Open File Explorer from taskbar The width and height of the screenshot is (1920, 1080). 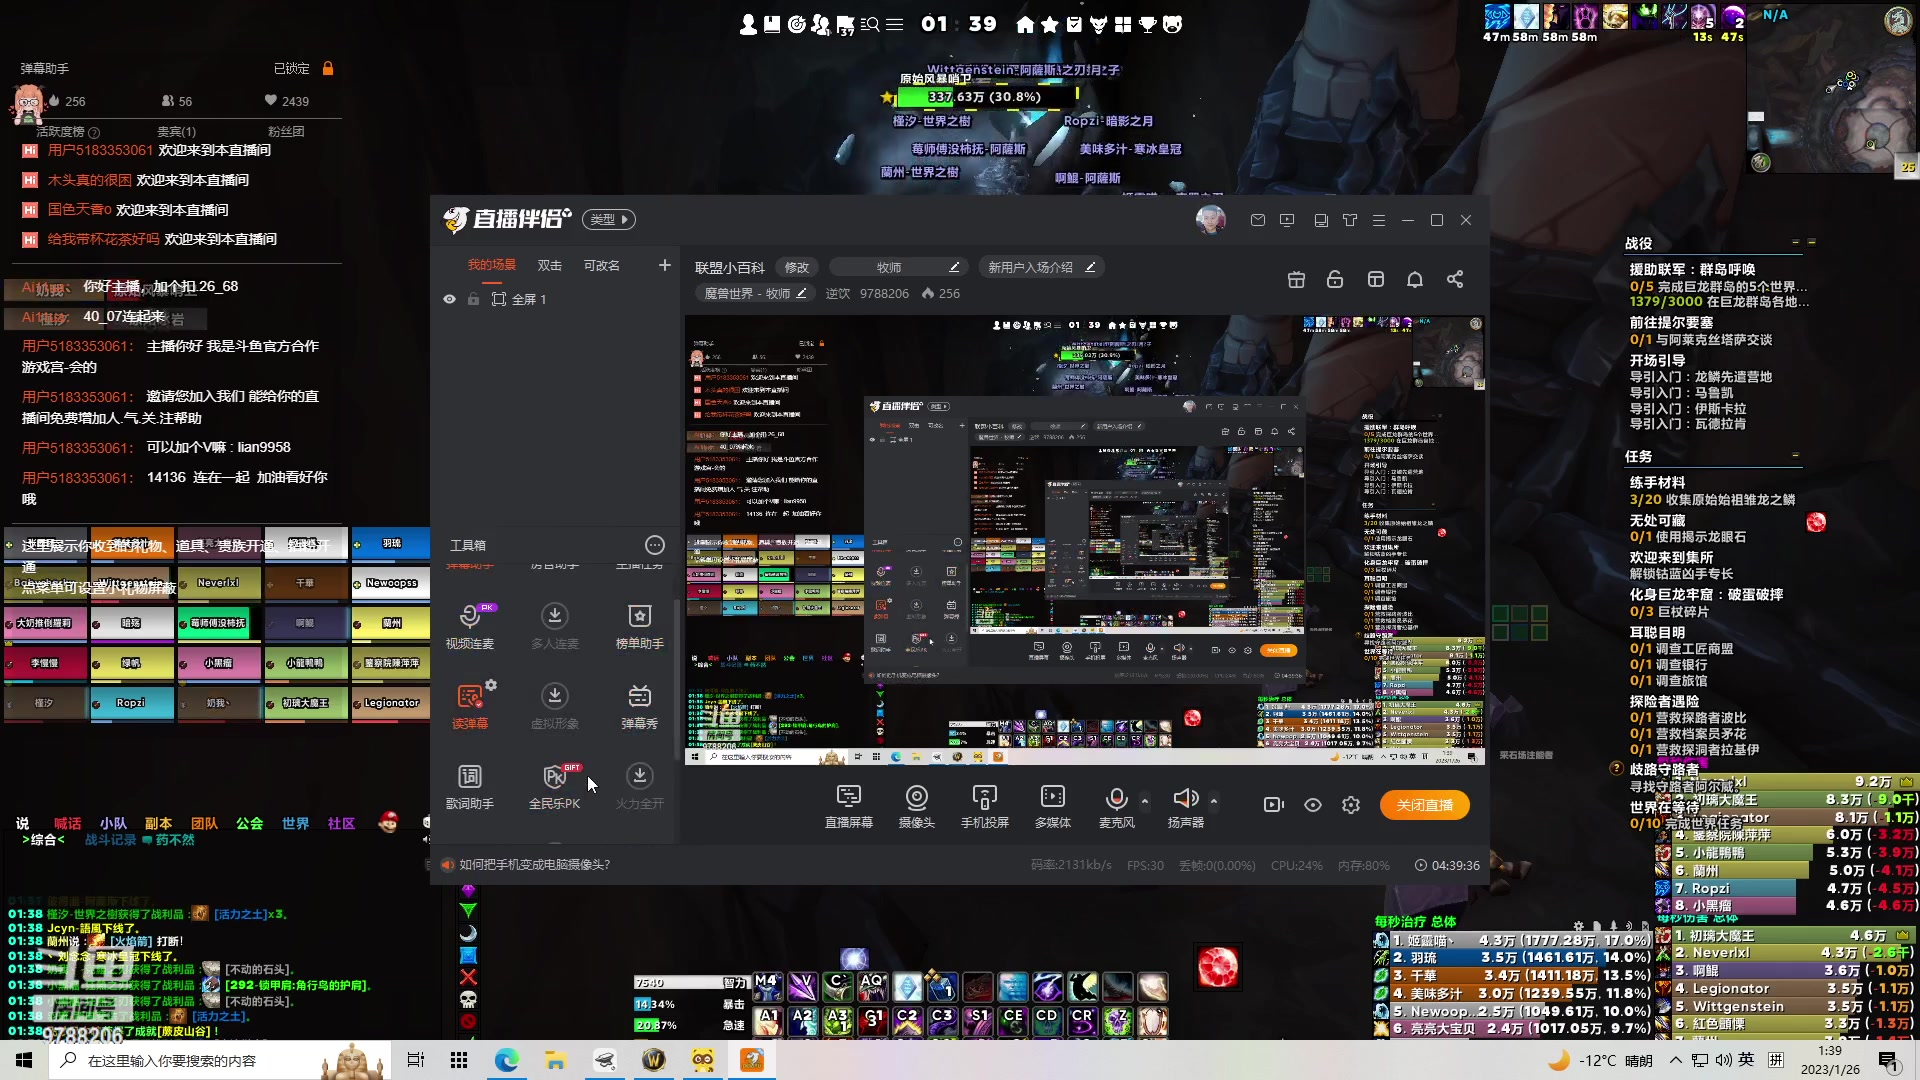point(556,1060)
